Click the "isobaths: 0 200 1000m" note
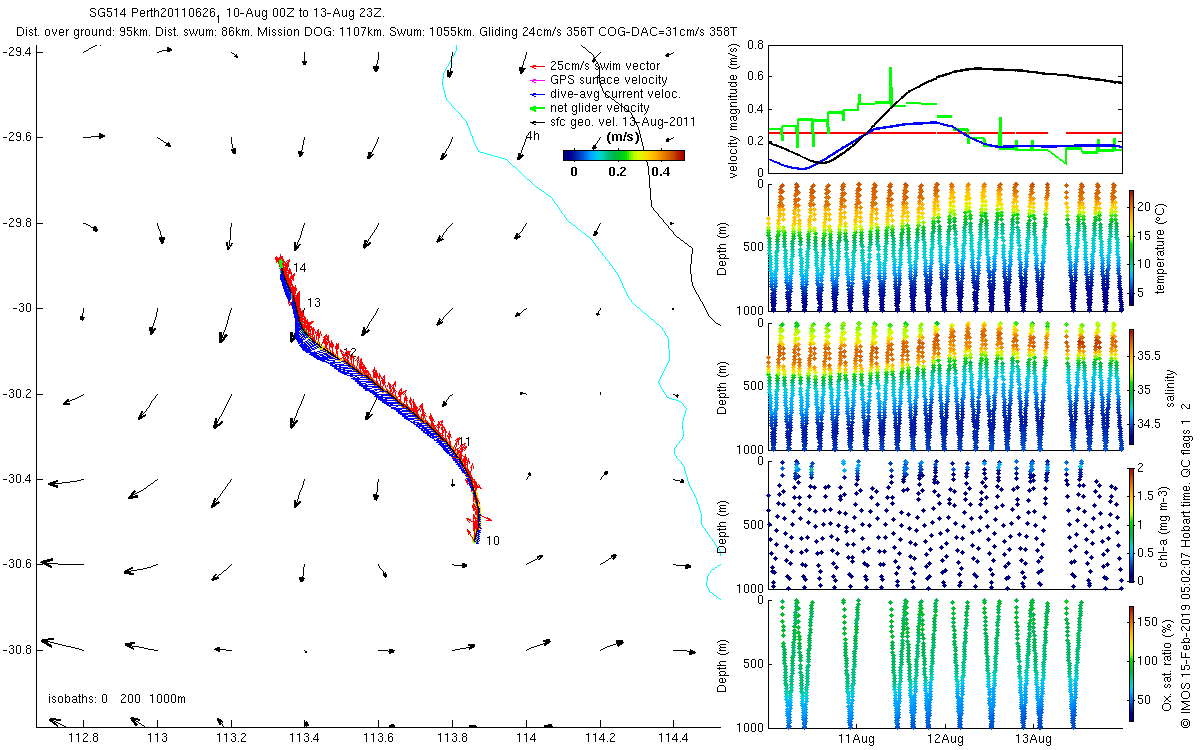The image size is (1200, 750). click(117, 699)
